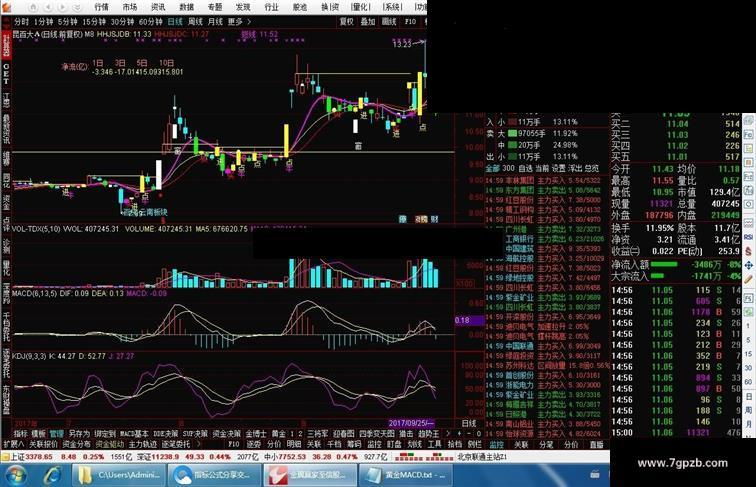The width and height of the screenshot is (756, 487).
Task: Click 筹码 on bottom toolbar
Action: [x=354, y=444]
